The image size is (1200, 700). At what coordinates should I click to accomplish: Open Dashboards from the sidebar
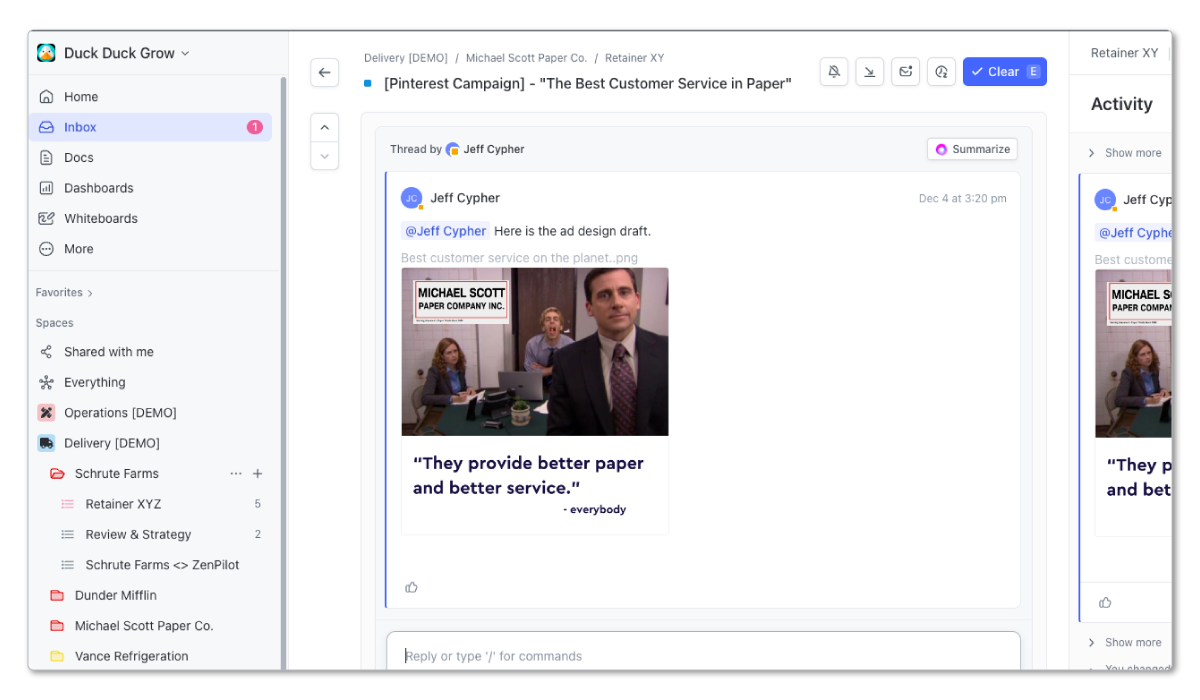click(150, 188)
